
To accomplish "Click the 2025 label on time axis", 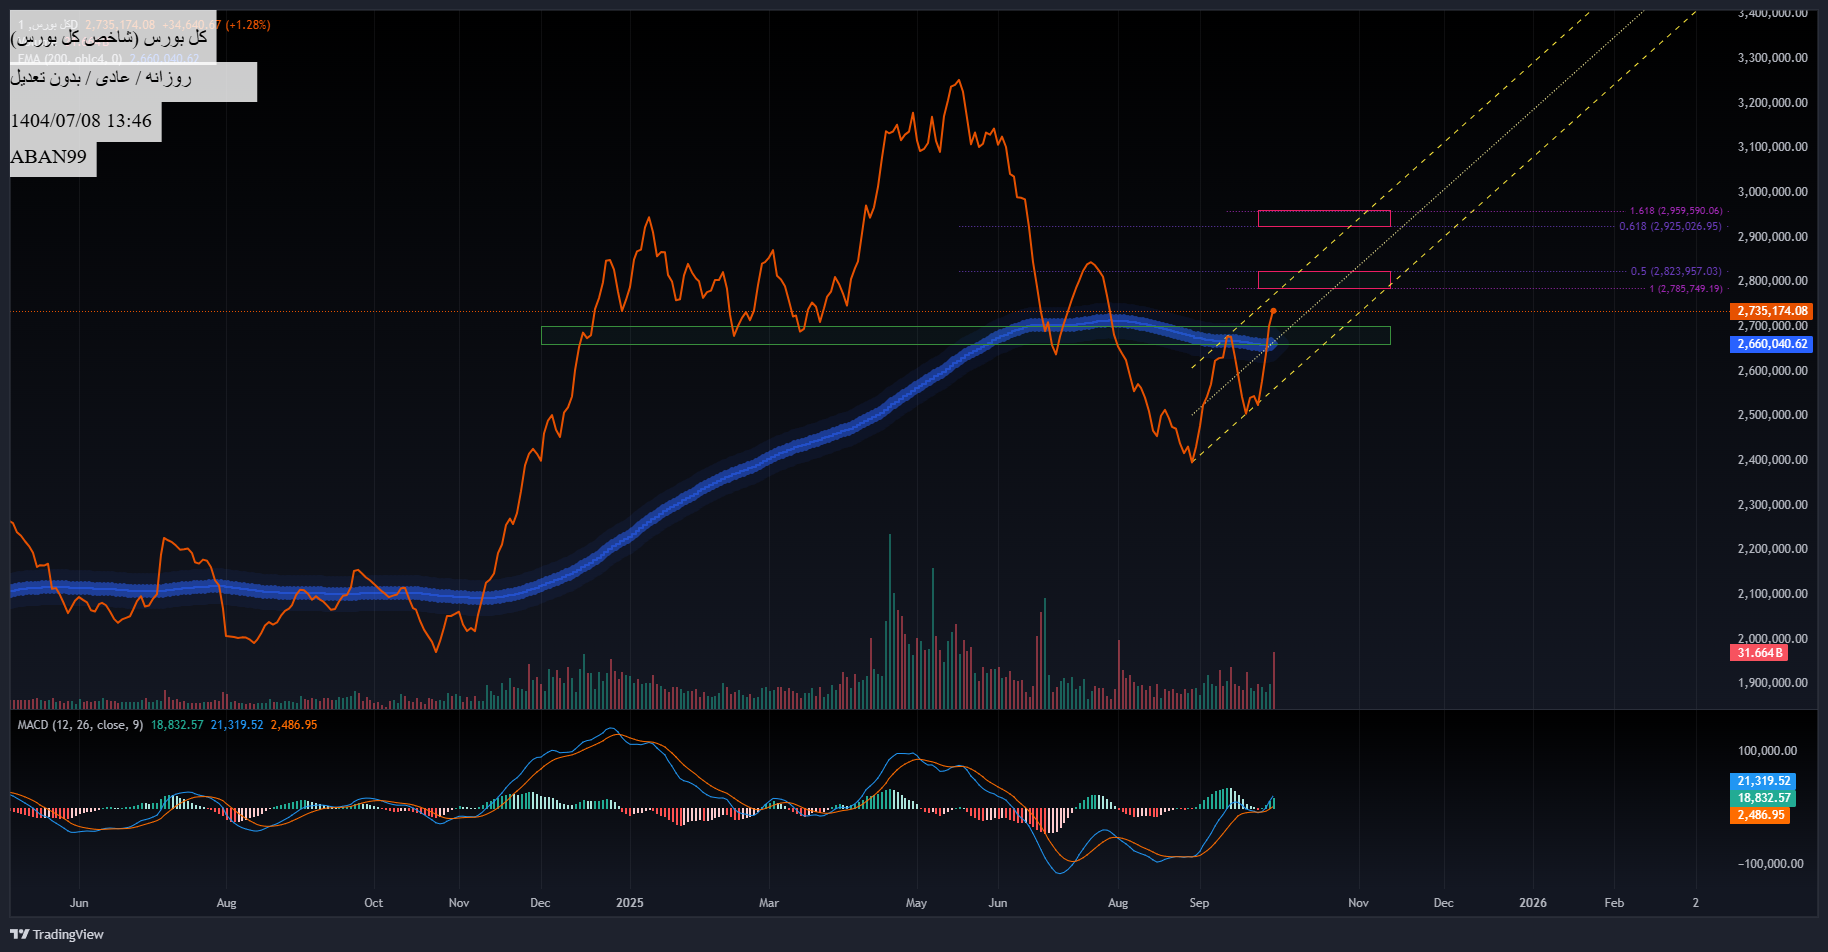I will [630, 903].
